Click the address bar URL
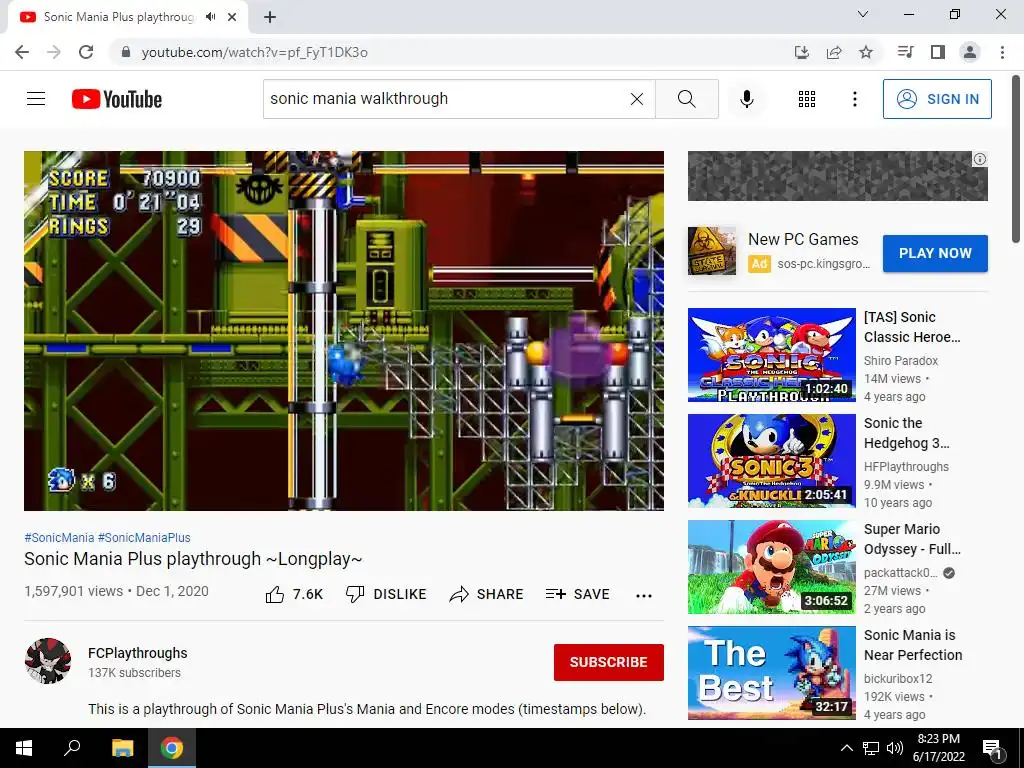 (x=255, y=52)
